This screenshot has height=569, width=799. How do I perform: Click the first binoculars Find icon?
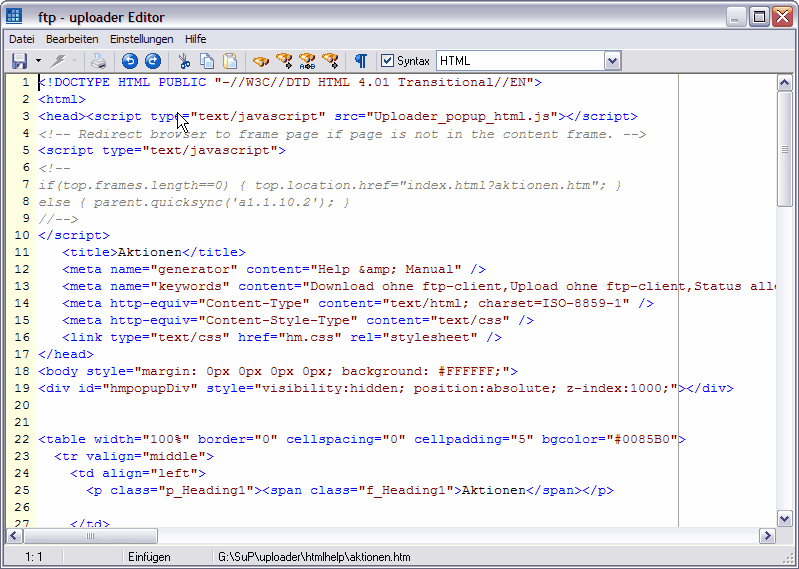(x=261, y=61)
